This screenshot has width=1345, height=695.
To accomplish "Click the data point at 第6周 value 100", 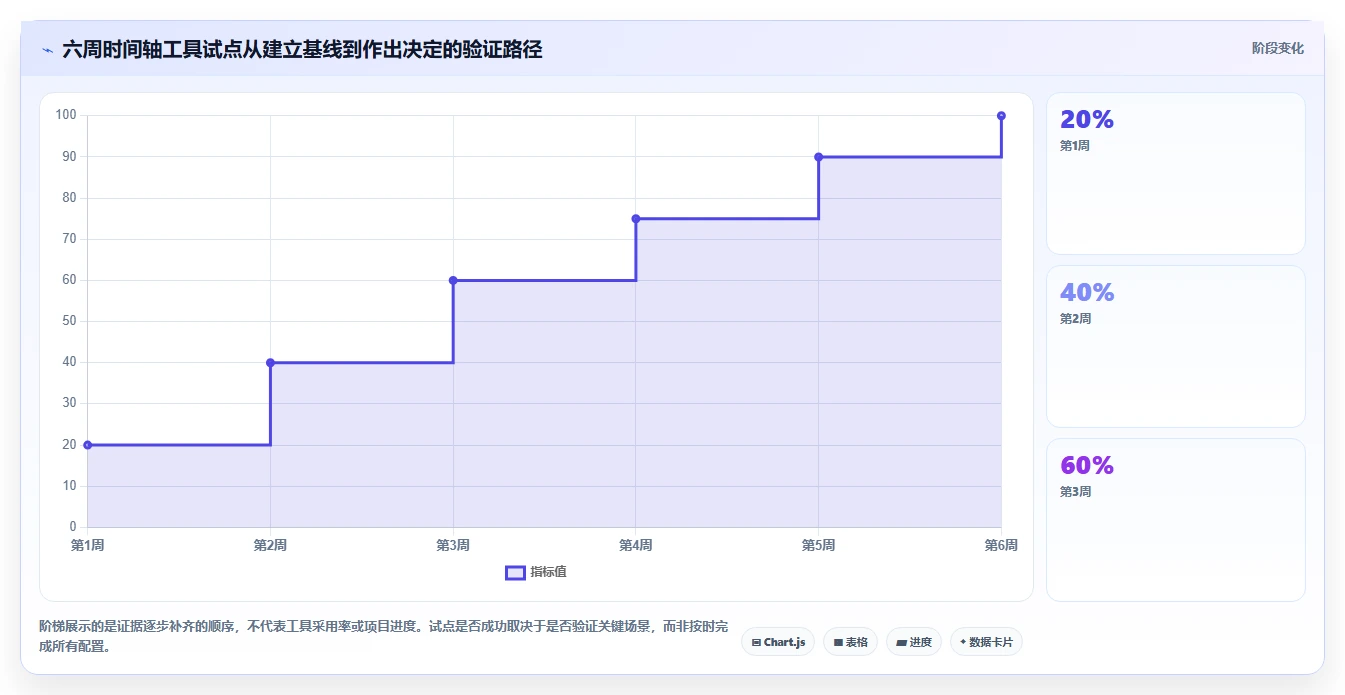I will [1001, 116].
